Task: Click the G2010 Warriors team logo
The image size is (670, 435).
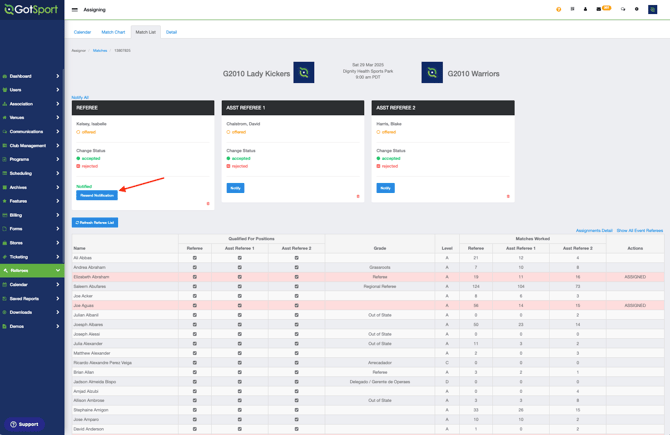Action: [432, 73]
